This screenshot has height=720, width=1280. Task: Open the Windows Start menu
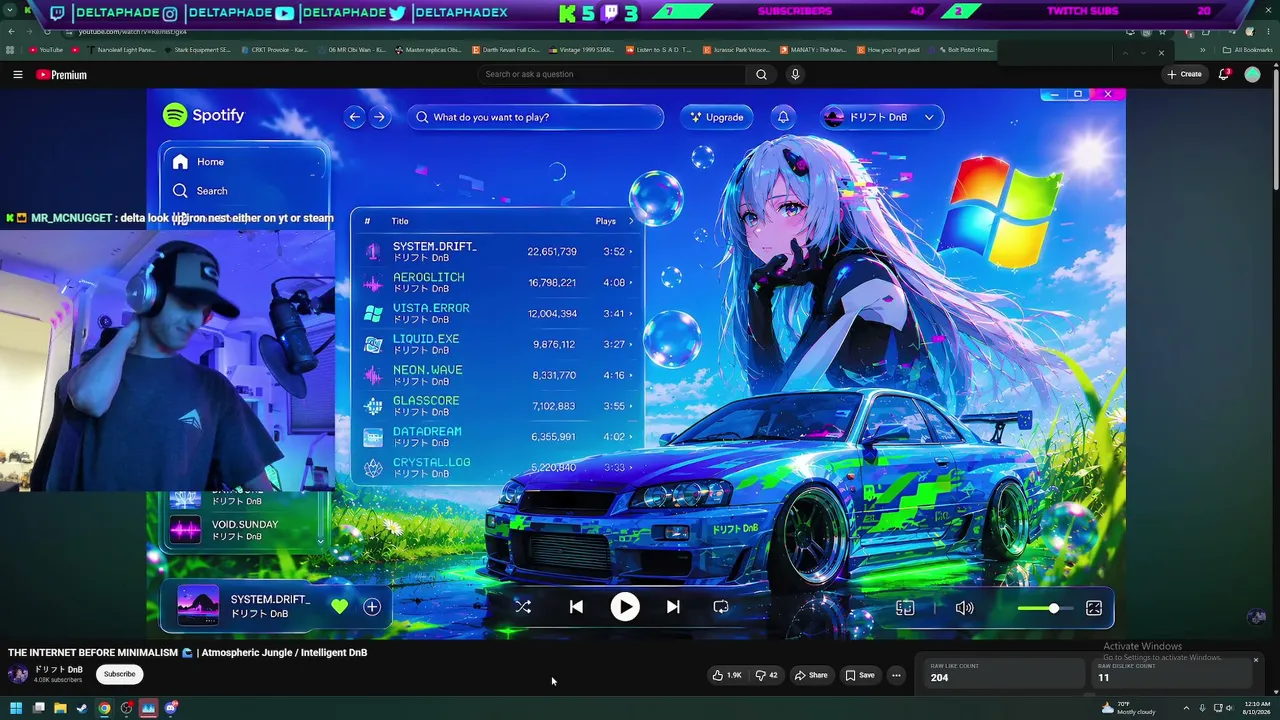pyautogui.click(x=16, y=708)
